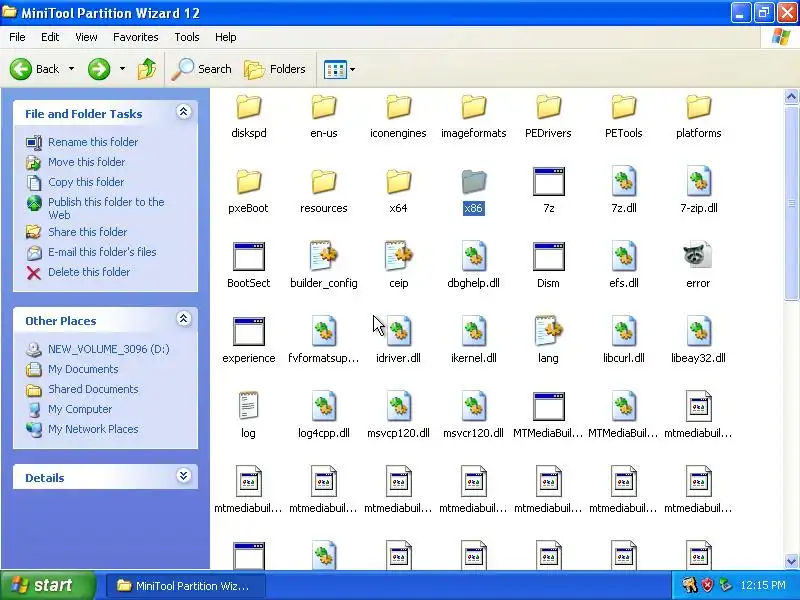800x600 pixels.
Task: Click MiniTool Partition Wiz taskbar button
Action: (186, 586)
